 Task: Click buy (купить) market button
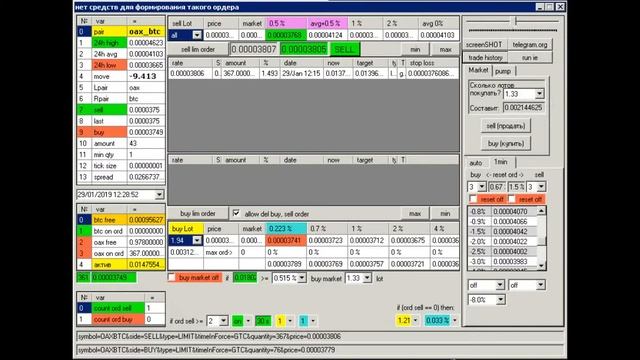point(506,143)
